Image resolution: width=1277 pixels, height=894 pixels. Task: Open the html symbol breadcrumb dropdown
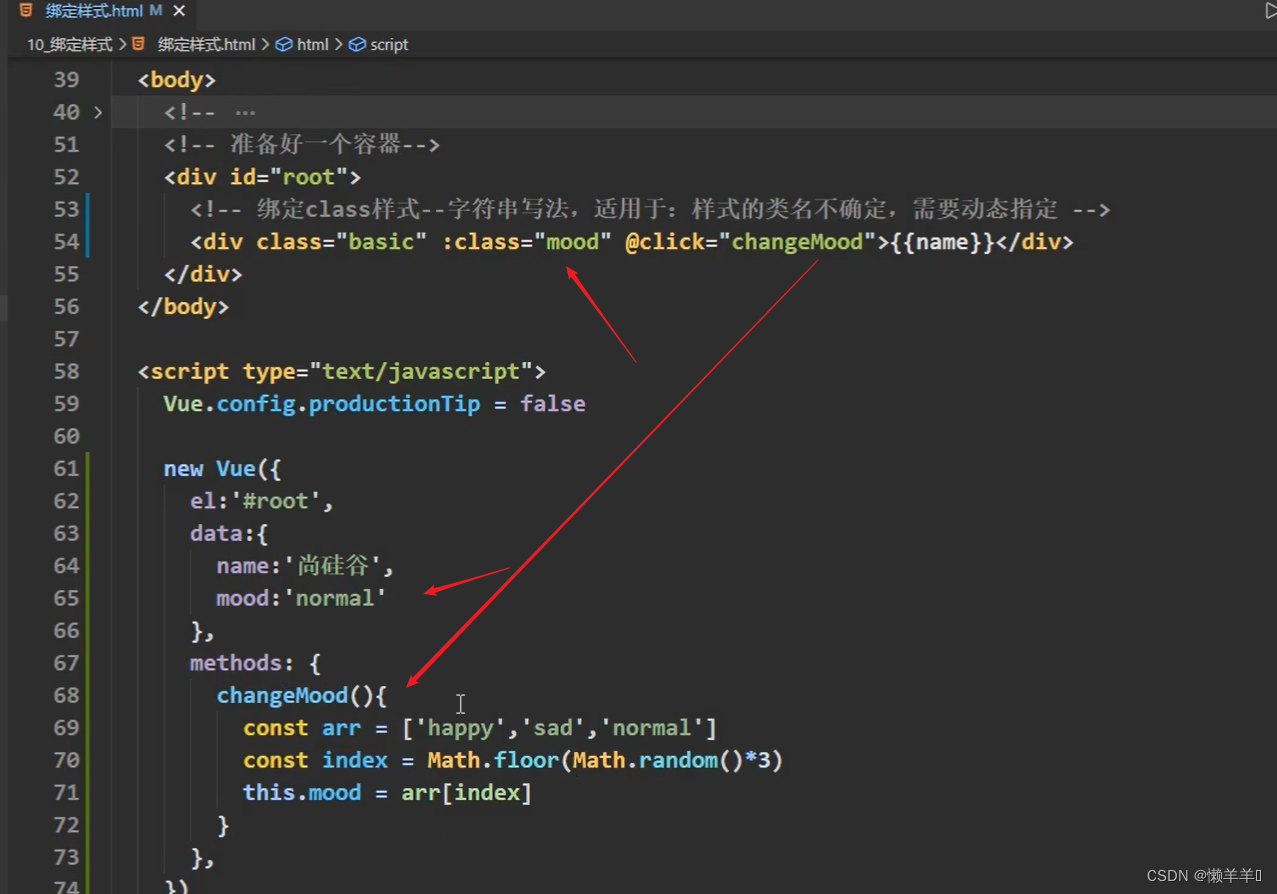pos(312,44)
